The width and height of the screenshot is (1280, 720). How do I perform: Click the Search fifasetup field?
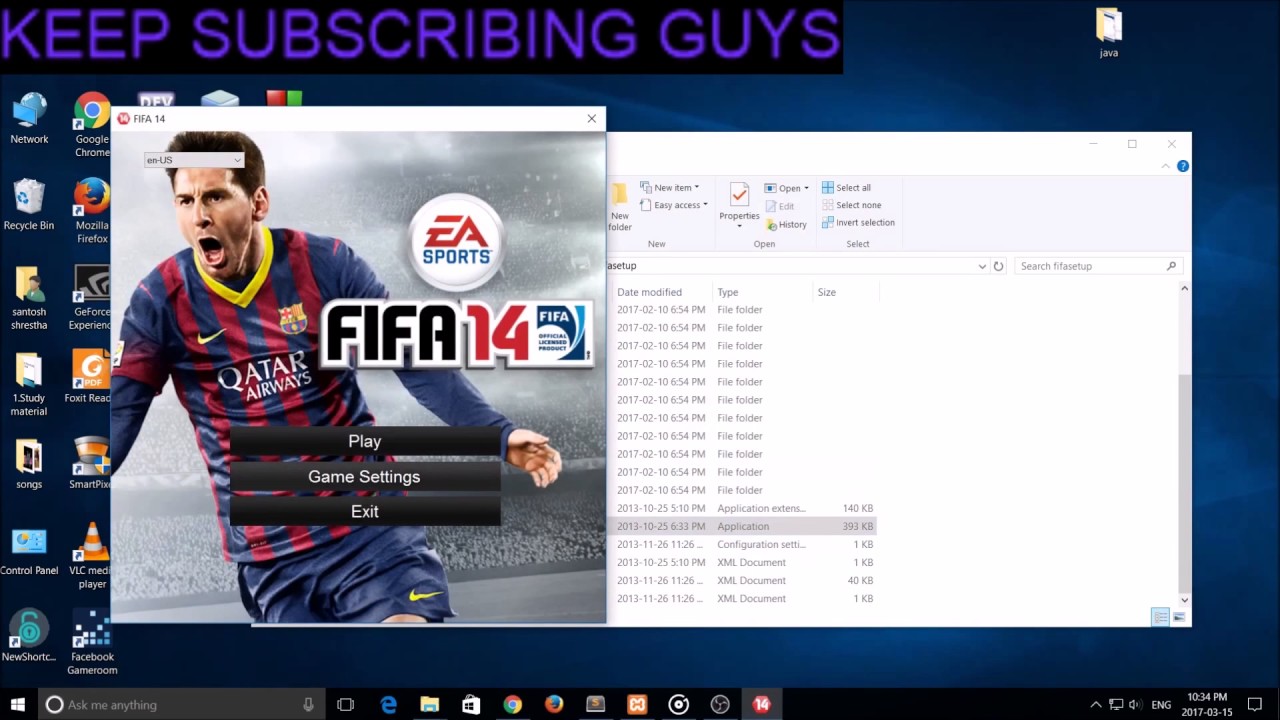click(x=1098, y=266)
